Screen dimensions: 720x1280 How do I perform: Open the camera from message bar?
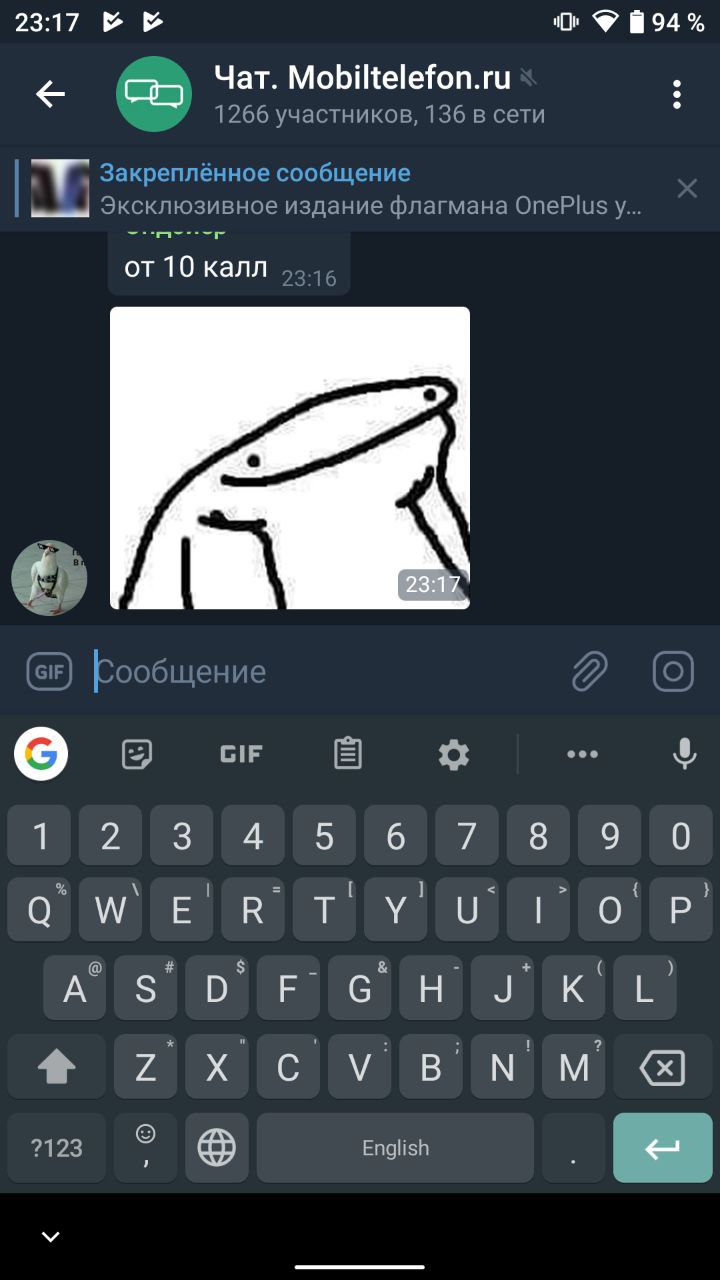tap(673, 671)
